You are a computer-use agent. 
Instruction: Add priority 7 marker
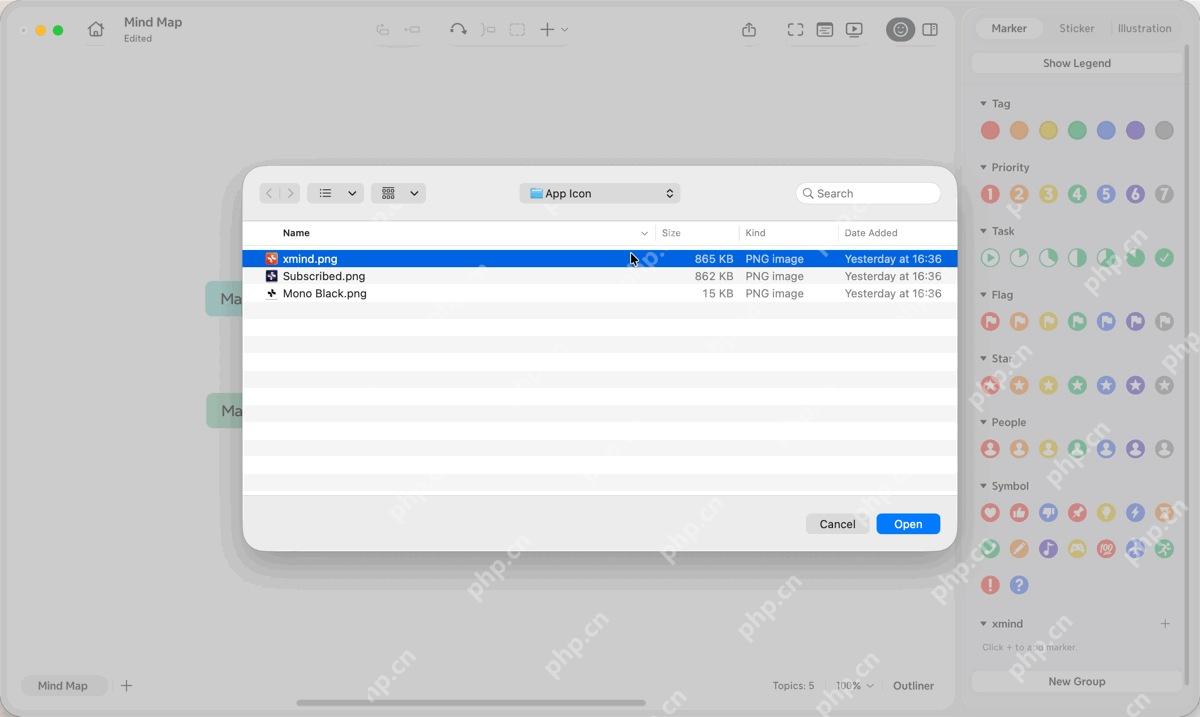1164,194
